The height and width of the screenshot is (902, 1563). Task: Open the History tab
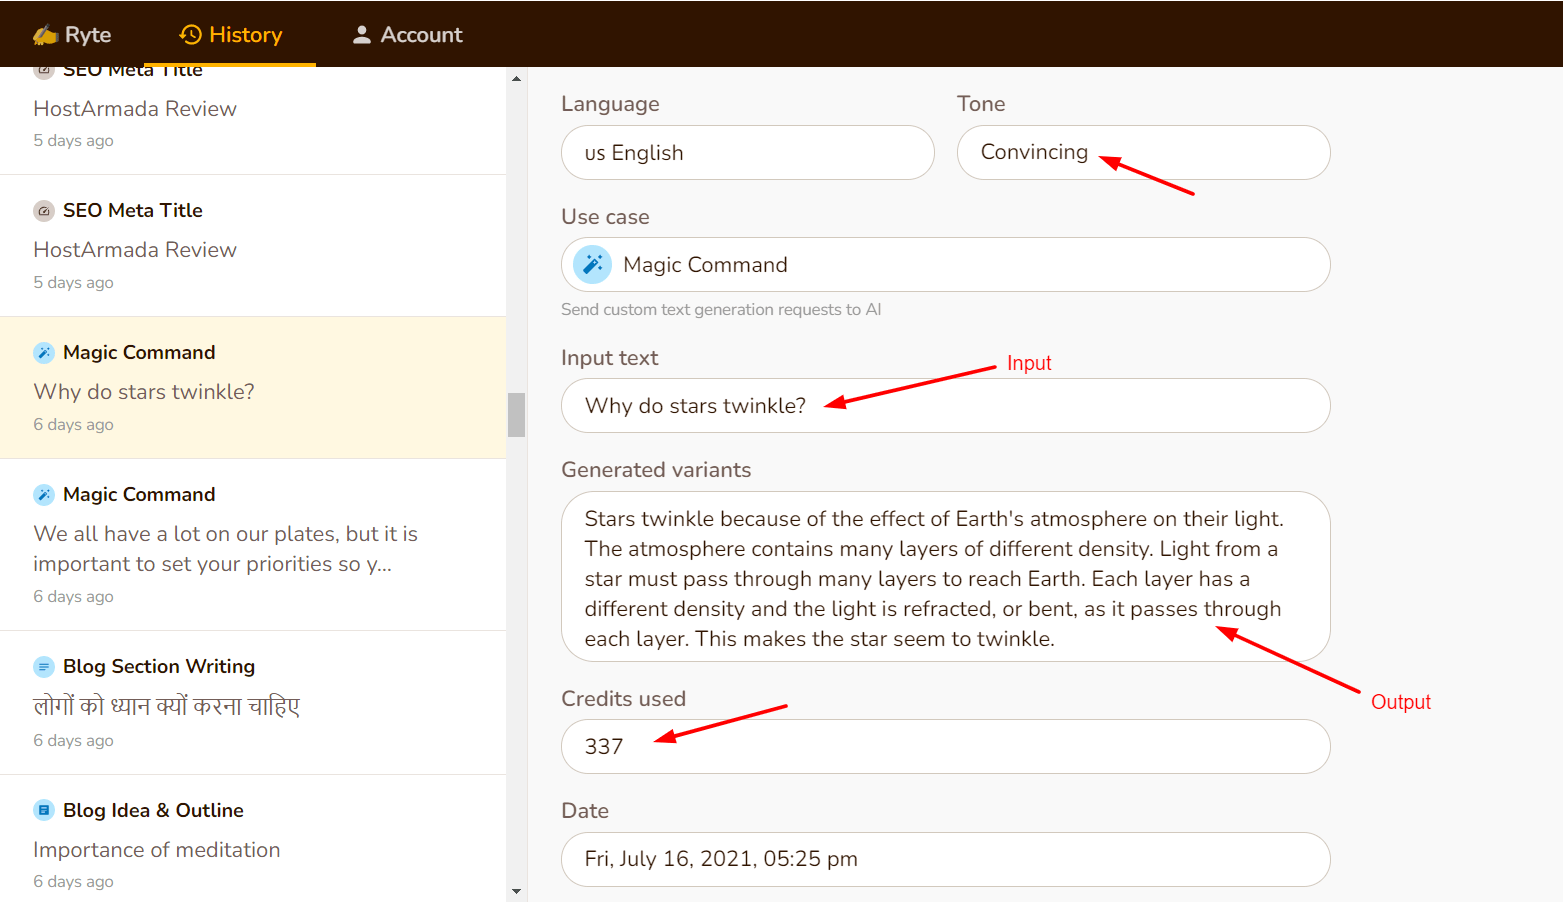click(231, 35)
